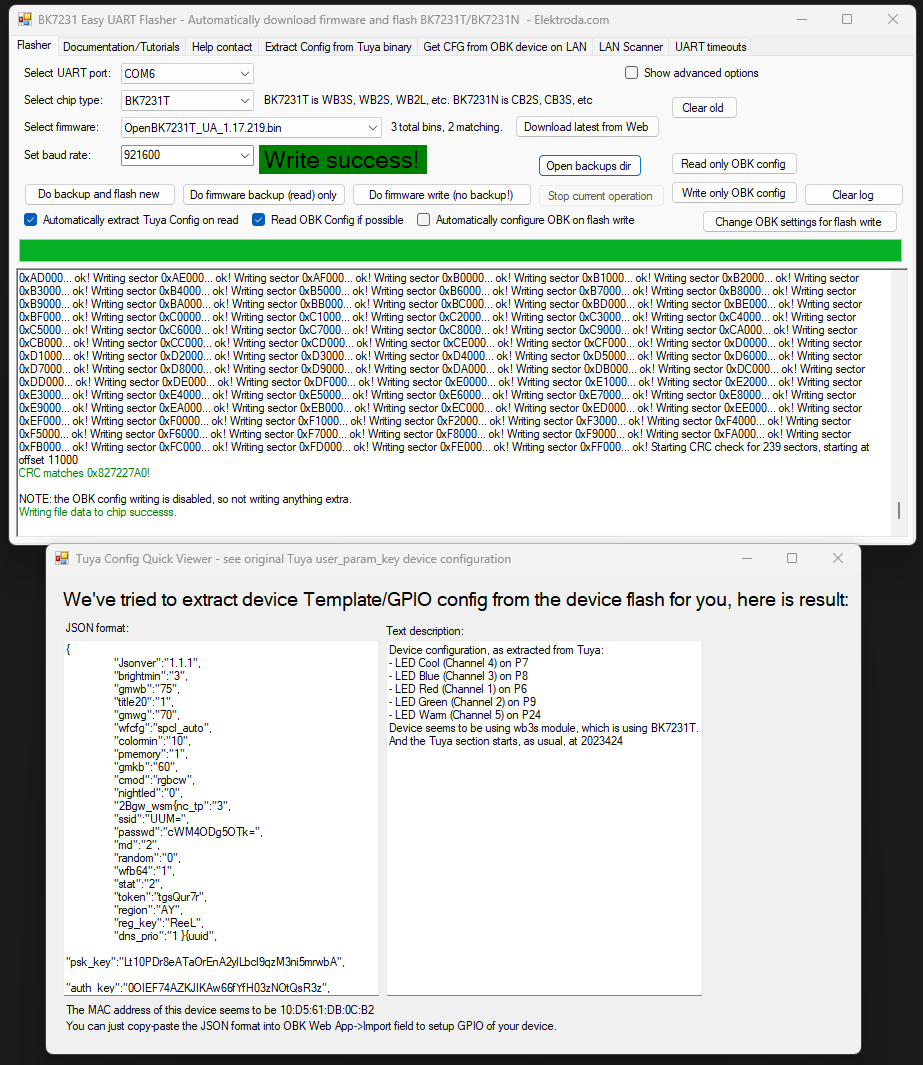
Task: Click Download latest from Web button
Action: [587, 127]
